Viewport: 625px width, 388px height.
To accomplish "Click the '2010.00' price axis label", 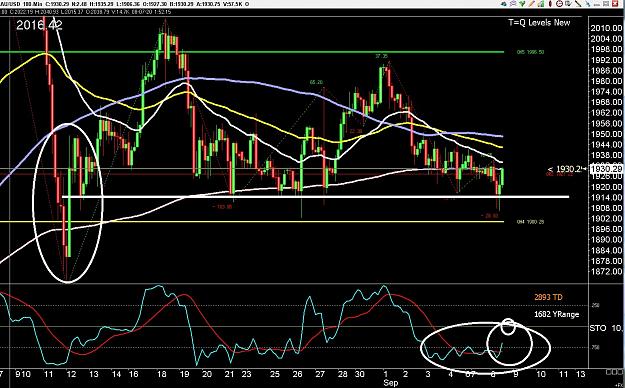I will (606, 28).
